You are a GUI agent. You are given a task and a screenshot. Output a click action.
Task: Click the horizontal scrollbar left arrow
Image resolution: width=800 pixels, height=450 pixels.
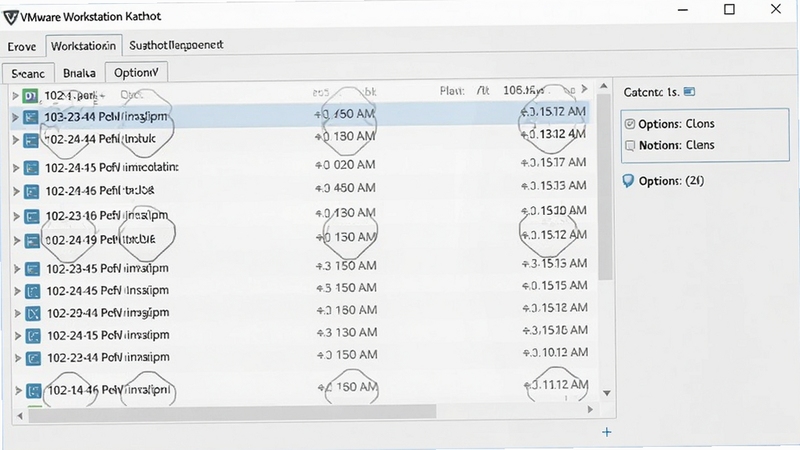20,416
